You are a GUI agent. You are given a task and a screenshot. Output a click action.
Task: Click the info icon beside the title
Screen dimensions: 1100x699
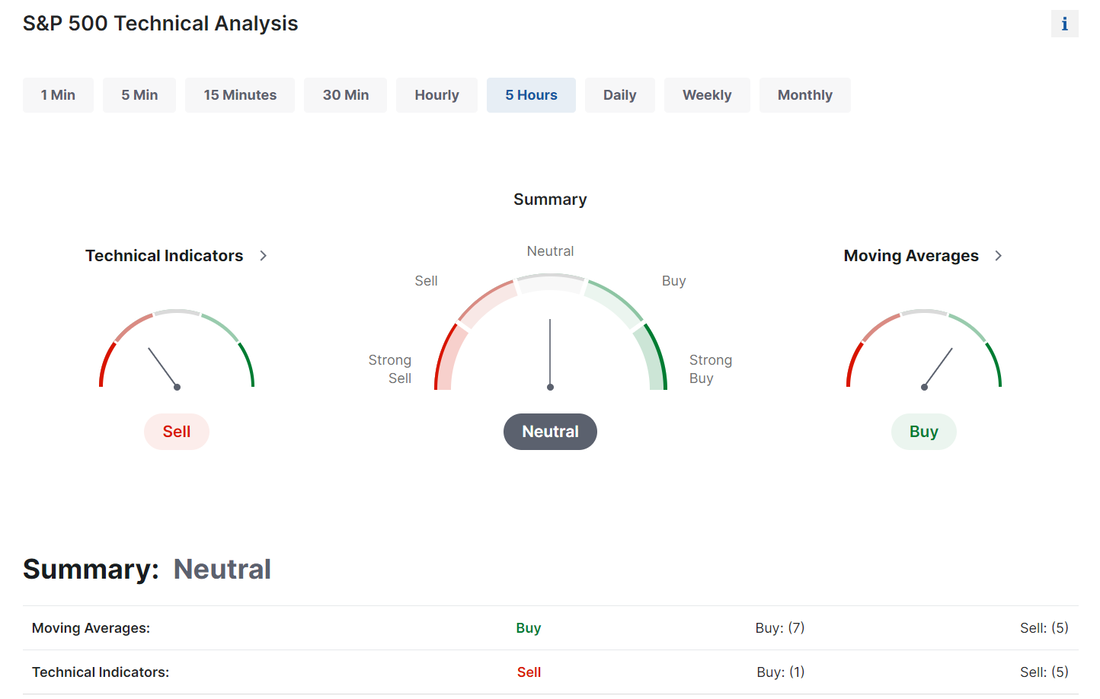point(1064,24)
